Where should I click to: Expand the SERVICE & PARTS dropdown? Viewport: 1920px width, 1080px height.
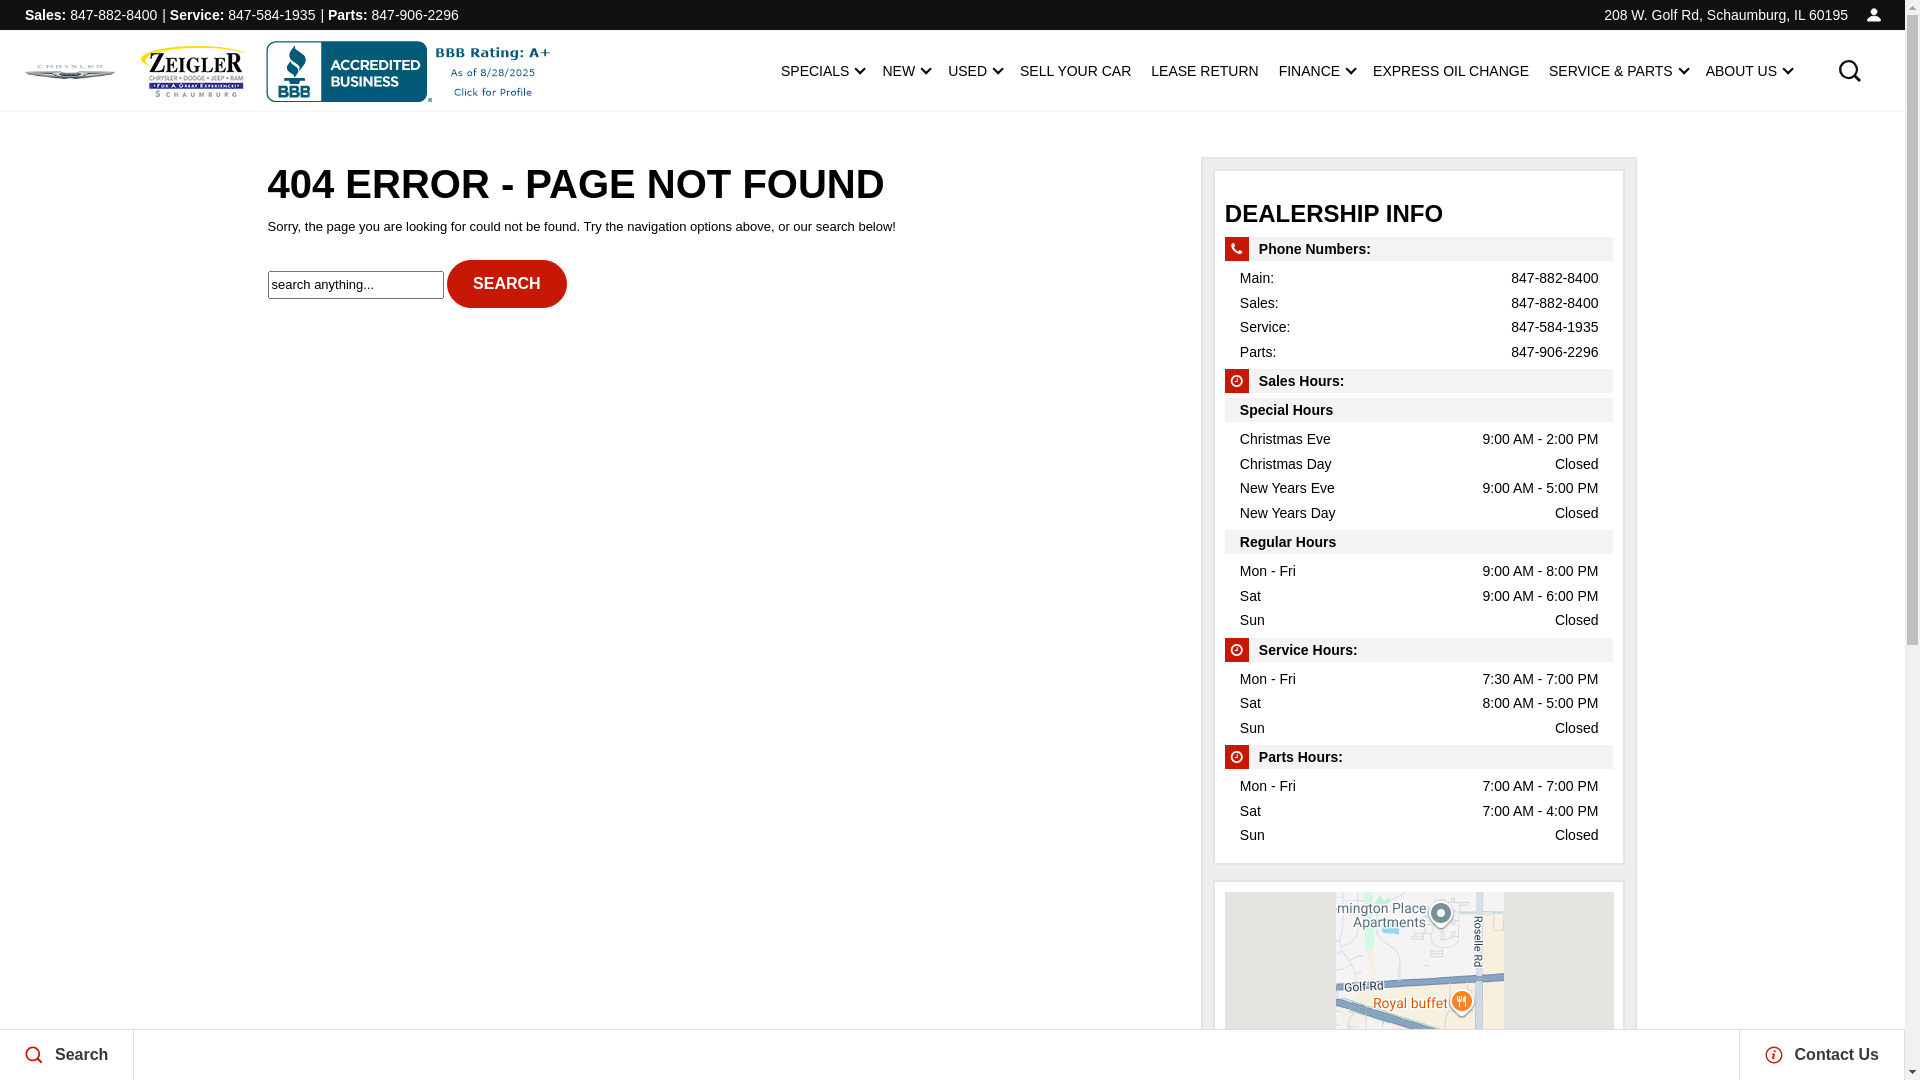pyautogui.click(x=1618, y=71)
